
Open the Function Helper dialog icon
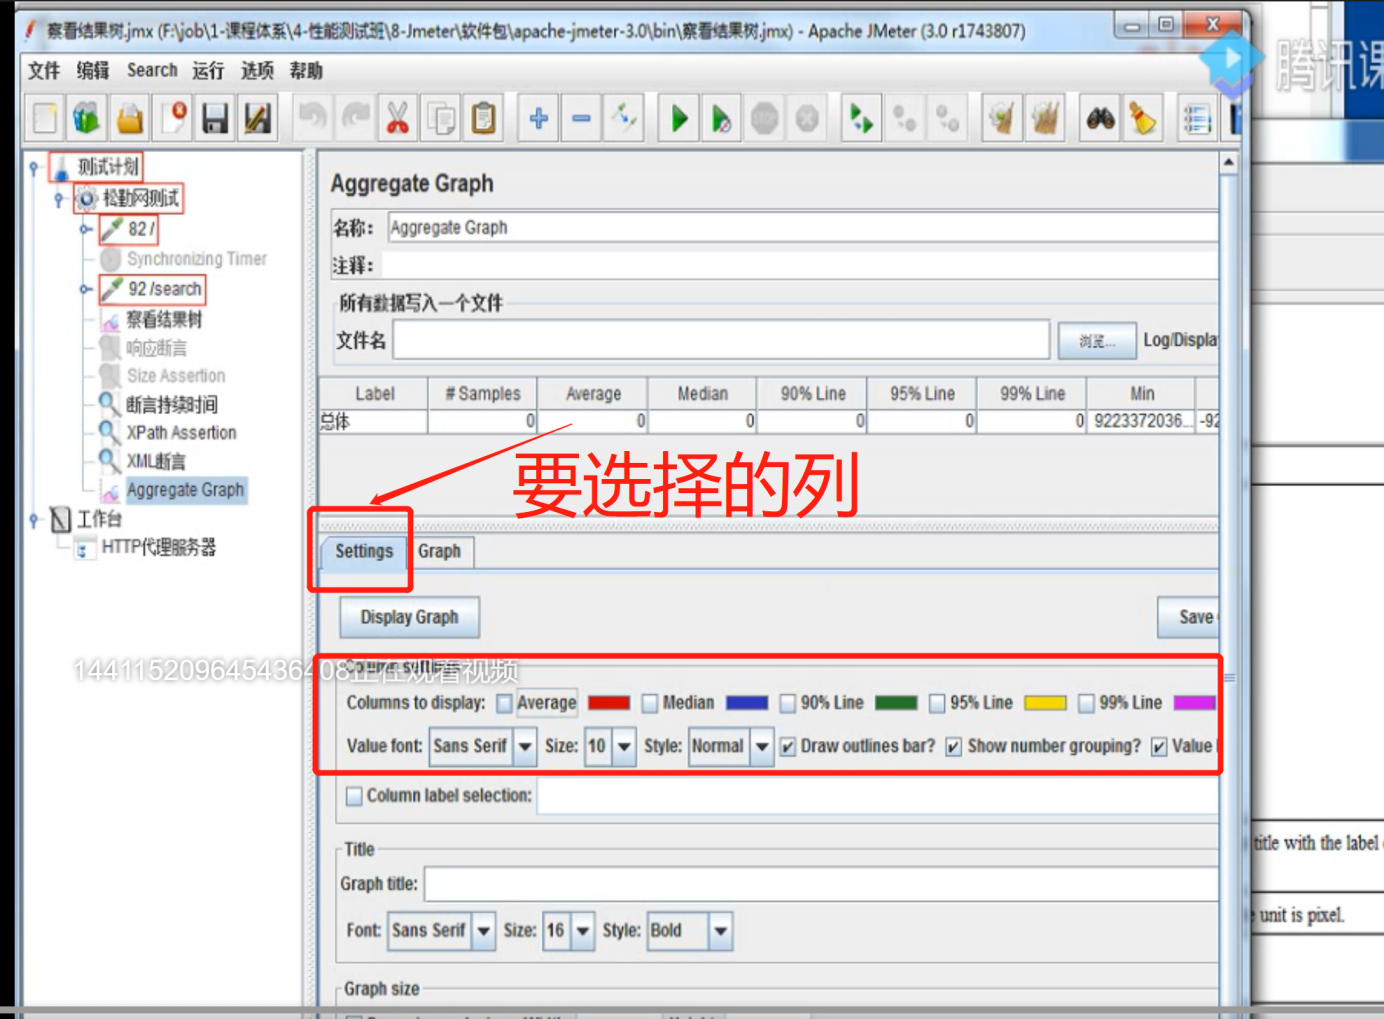(x=1197, y=119)
